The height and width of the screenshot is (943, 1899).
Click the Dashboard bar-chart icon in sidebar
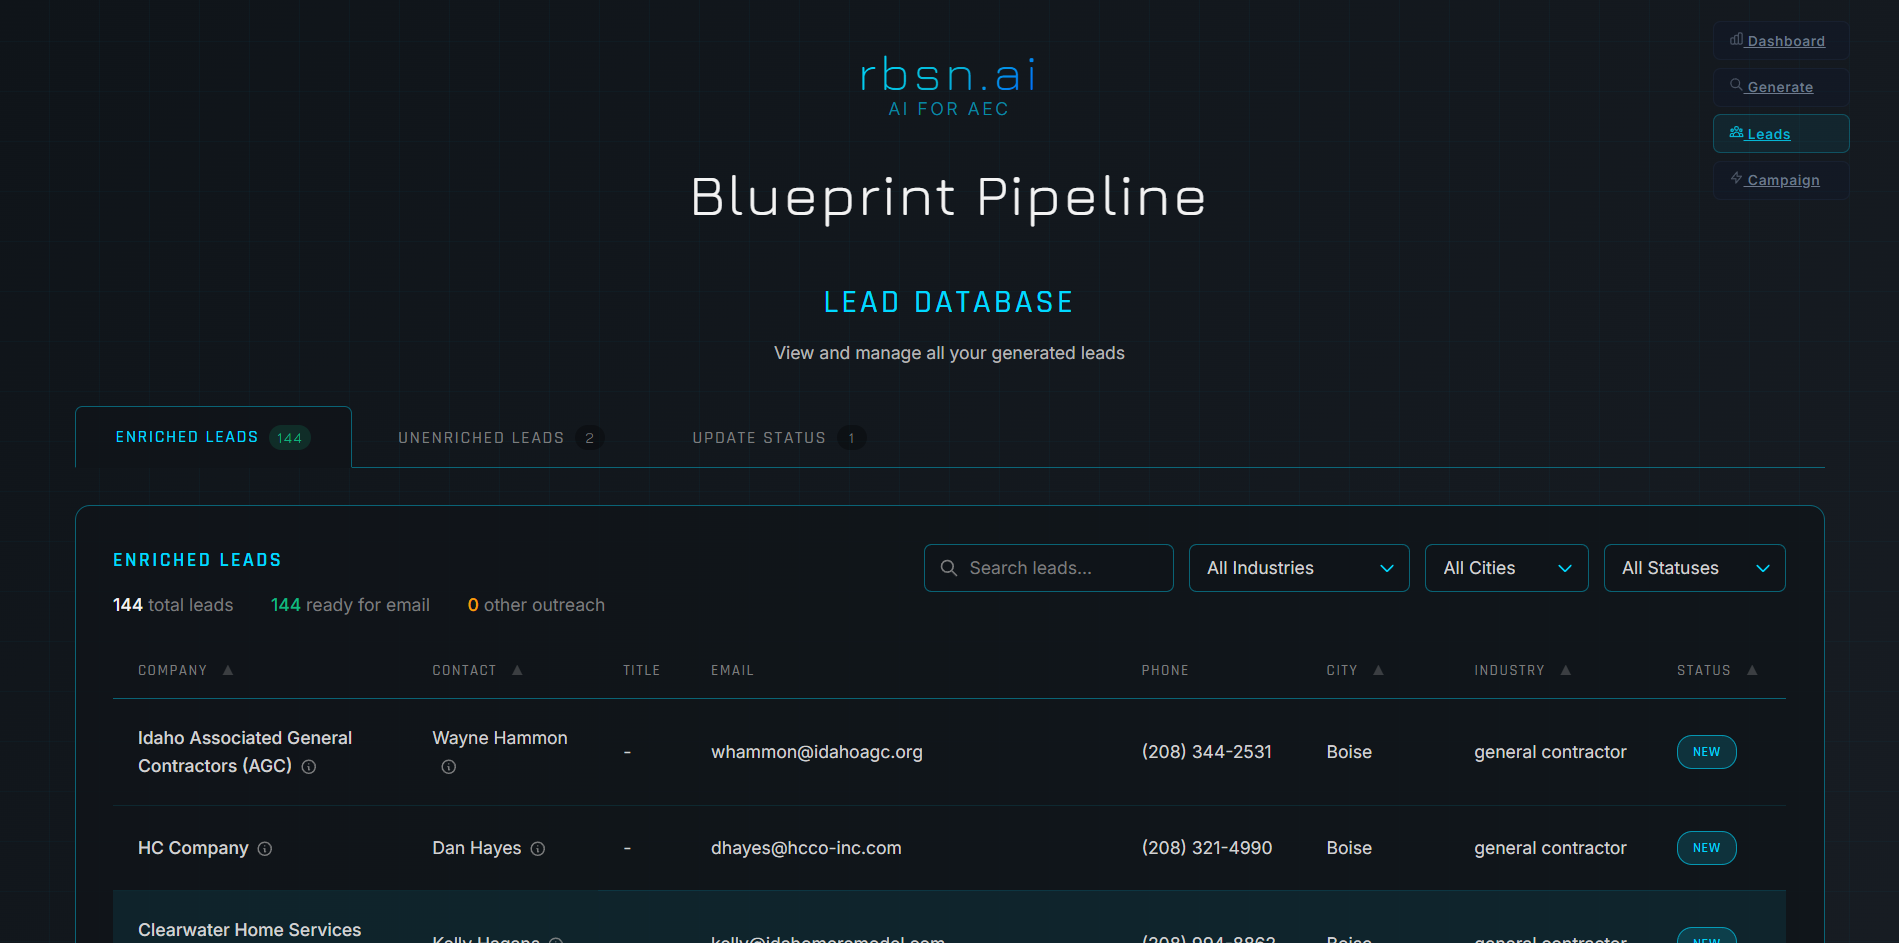click(1737, 40)
